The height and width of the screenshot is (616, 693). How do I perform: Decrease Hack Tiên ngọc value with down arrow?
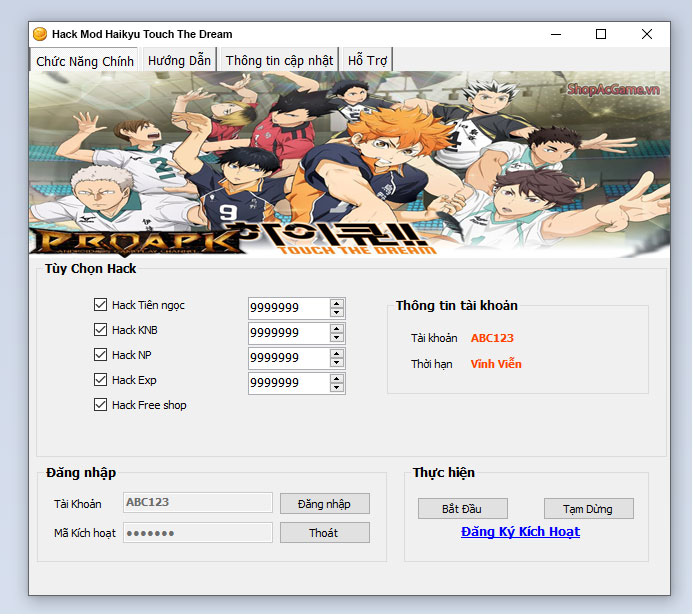pyautogui.click(x=337, y=312)
